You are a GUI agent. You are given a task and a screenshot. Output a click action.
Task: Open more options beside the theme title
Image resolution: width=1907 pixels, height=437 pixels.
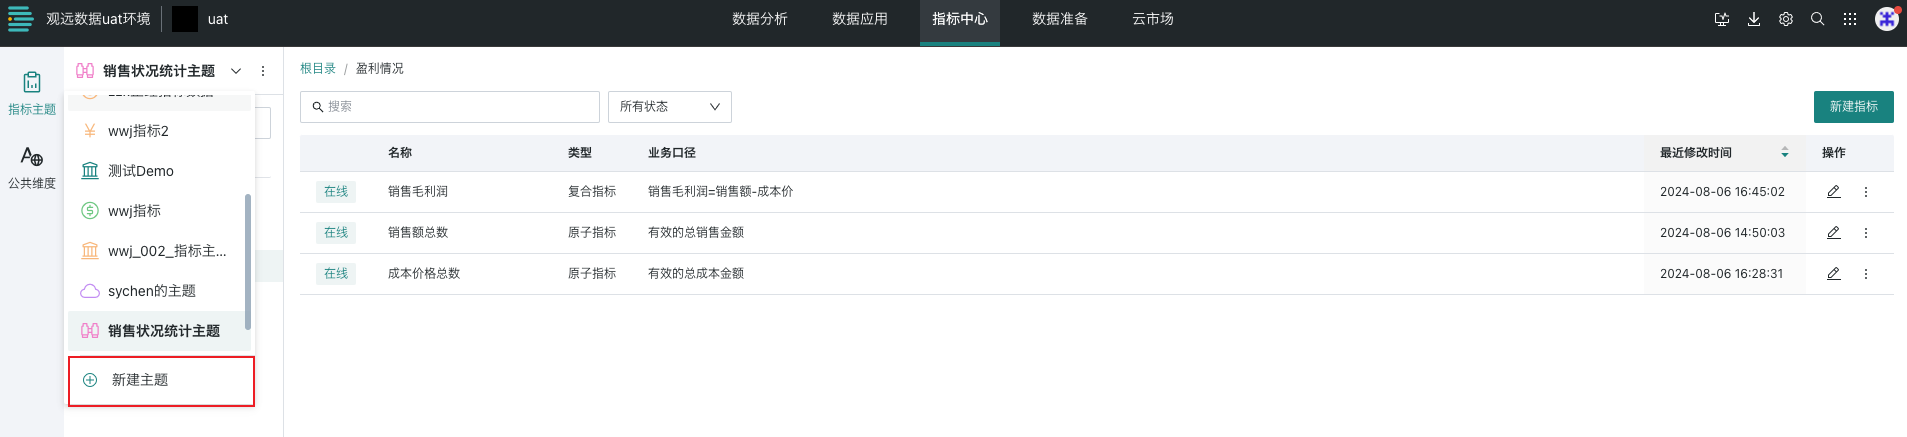[x=263, y=71]
